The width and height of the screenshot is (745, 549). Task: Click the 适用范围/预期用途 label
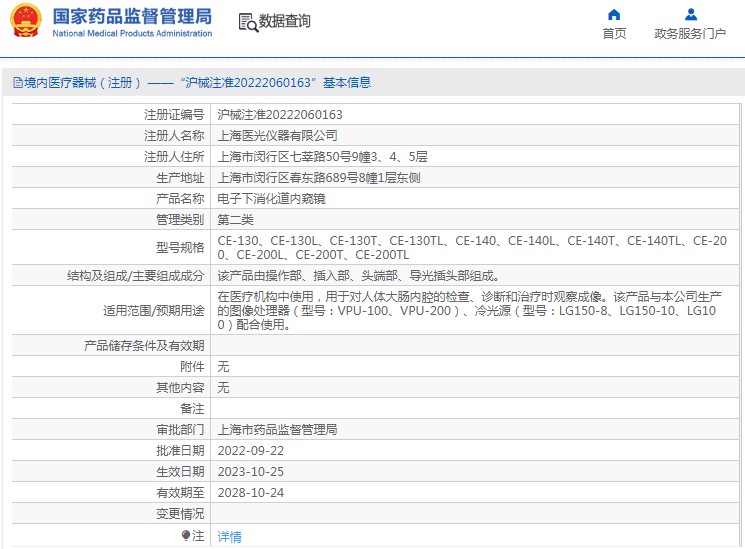[153, 310]
